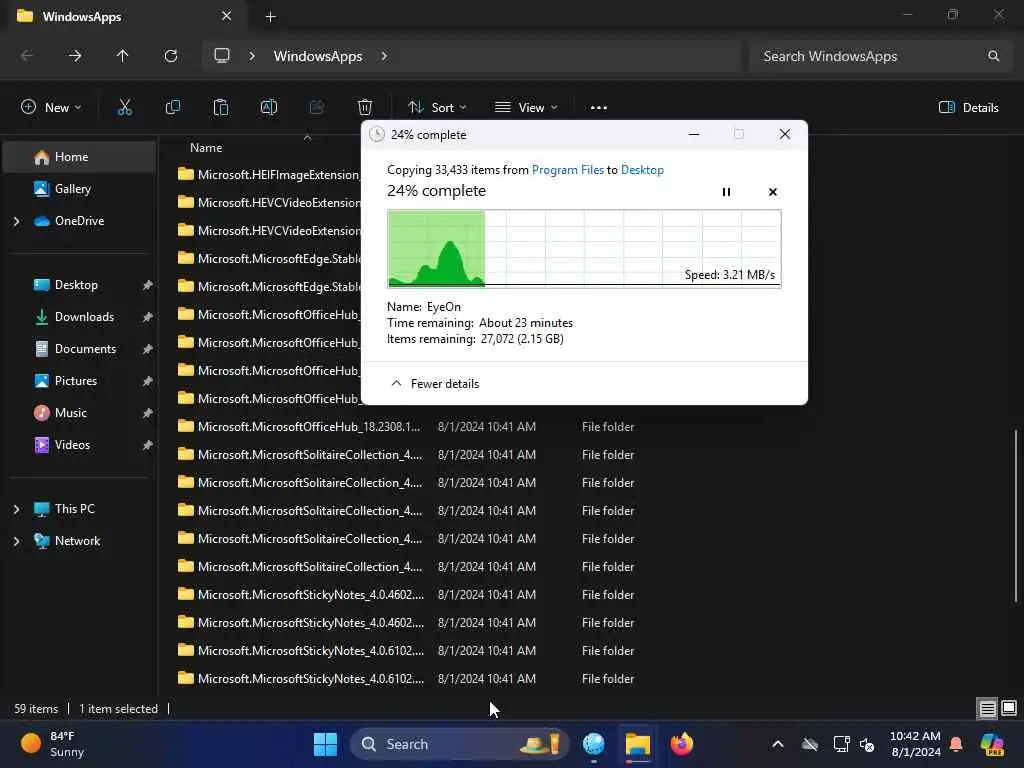Open Videos in Quick access
Image resolution: width=1024 pixels, height=768 pixels.
click(x=79, y=445)
